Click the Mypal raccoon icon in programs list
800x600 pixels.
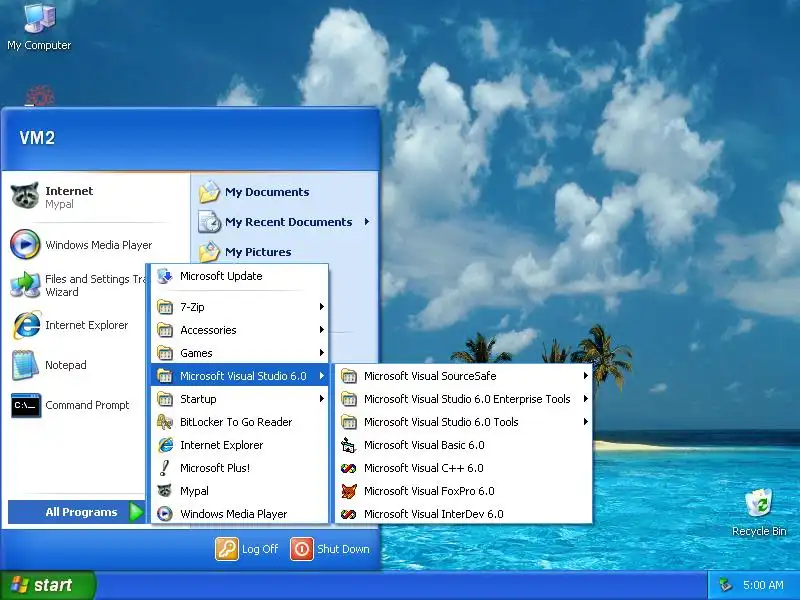tap(164, 491)
